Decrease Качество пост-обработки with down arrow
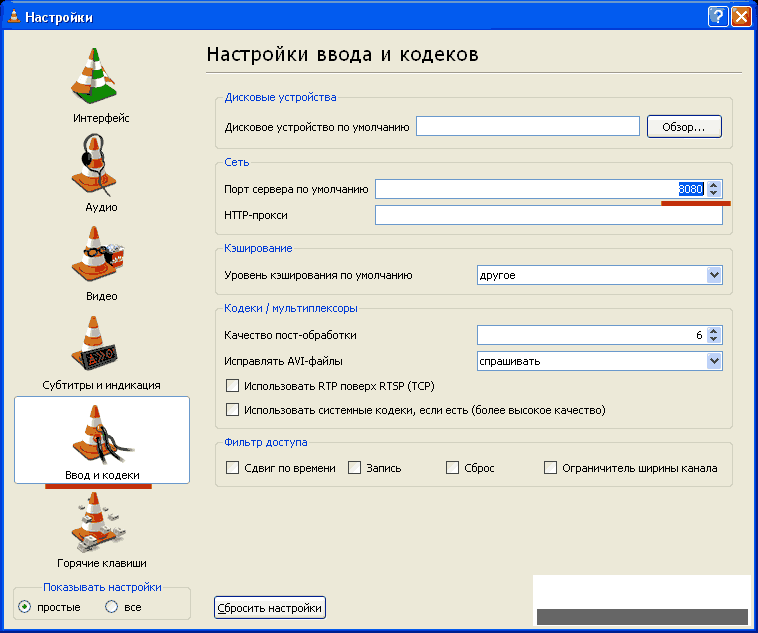Screen dimensions: 758x633 point(714,339)
